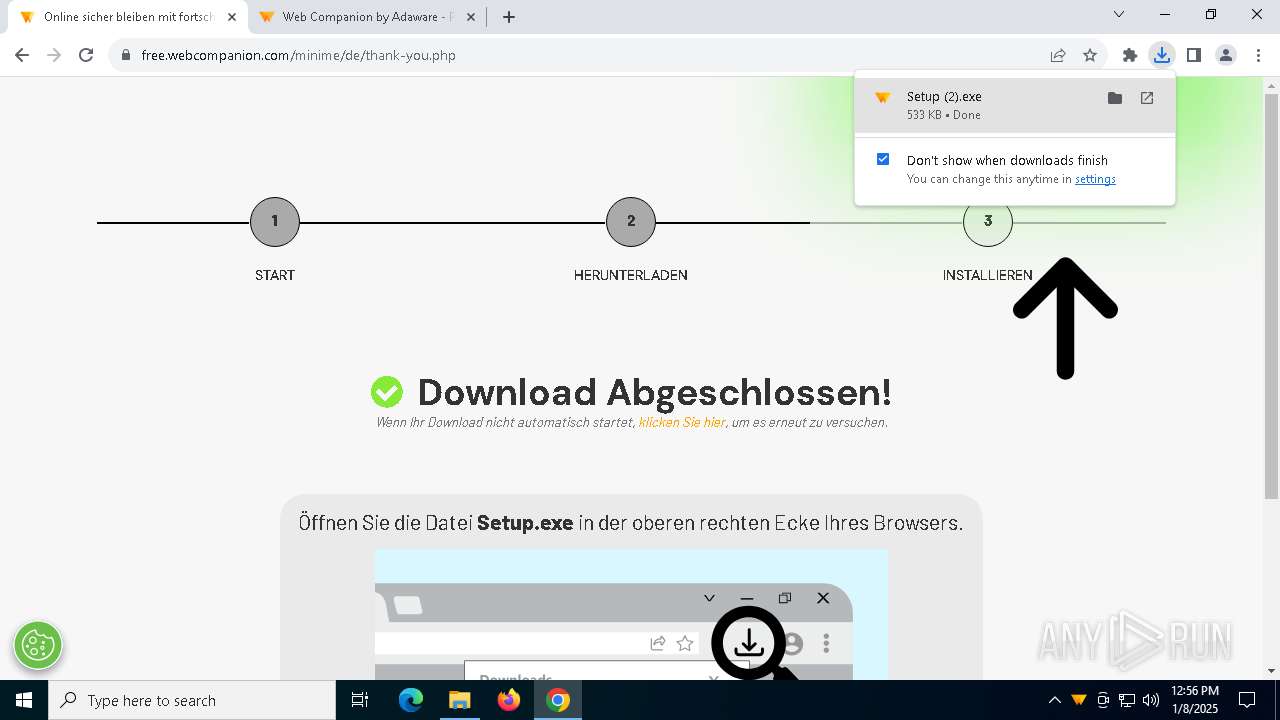Open Web Companion tray icon
The width and height of the screenshot is (1280, 720).
coord(1078,700)
